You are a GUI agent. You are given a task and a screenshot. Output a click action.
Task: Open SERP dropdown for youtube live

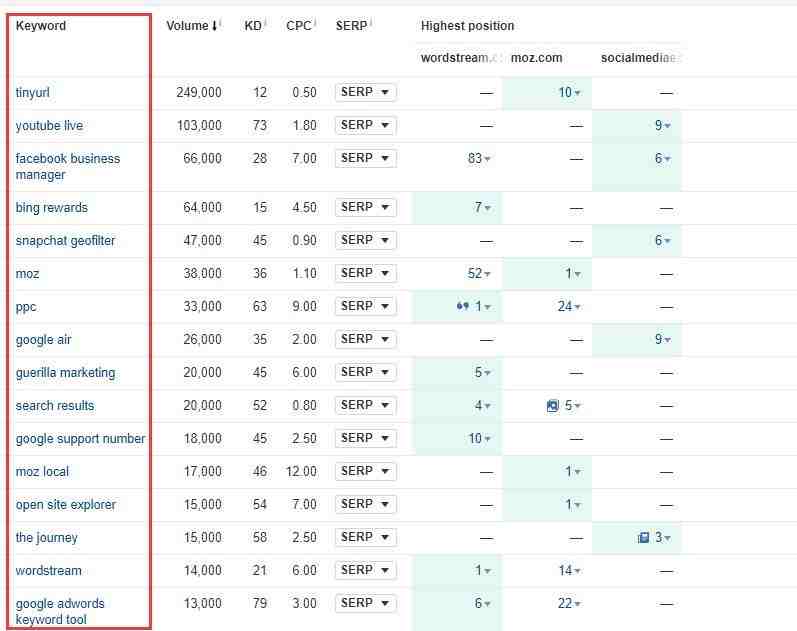point(365,125)
